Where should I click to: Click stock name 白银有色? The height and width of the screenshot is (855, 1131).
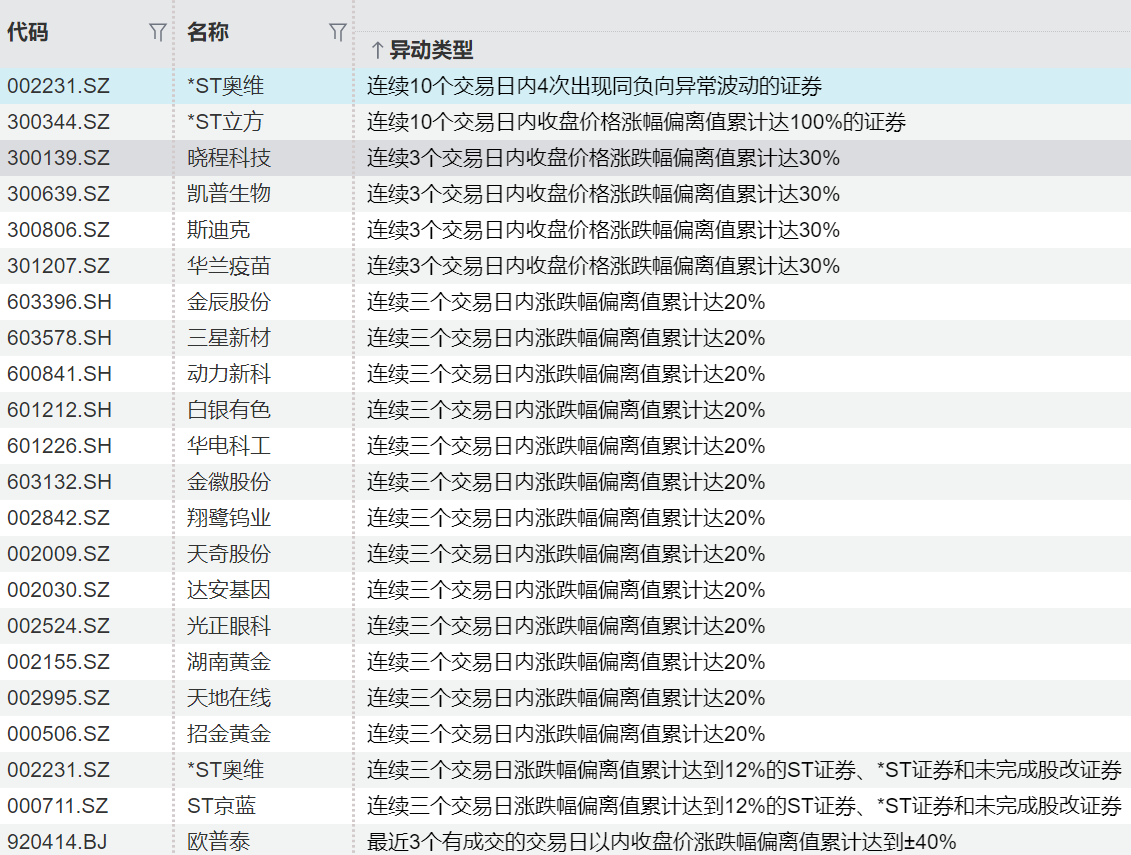point(229,410)
